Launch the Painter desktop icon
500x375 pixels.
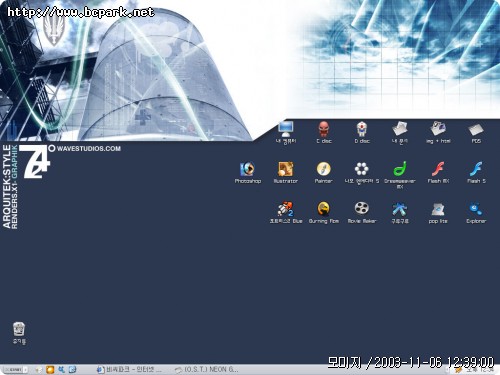click(324, 172)
